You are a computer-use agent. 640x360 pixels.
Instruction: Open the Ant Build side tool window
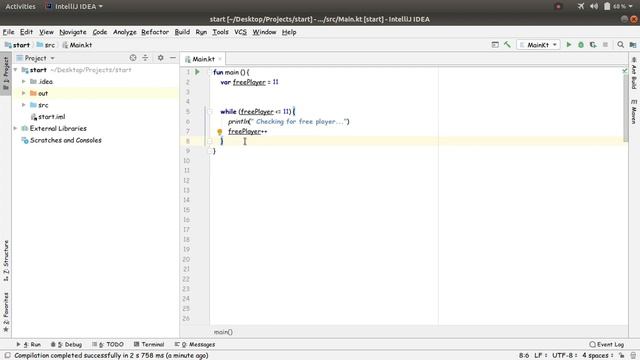(x=634, y=73)
